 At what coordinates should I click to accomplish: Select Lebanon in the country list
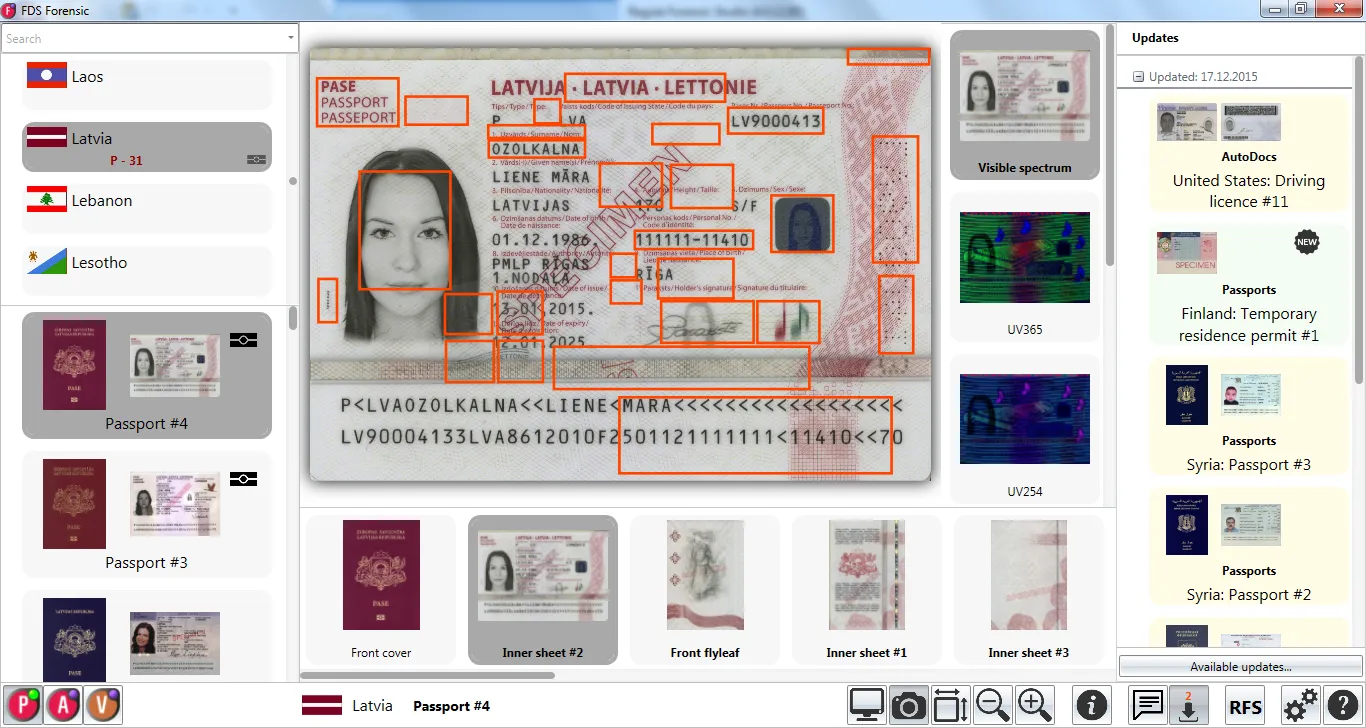point(147,201)
